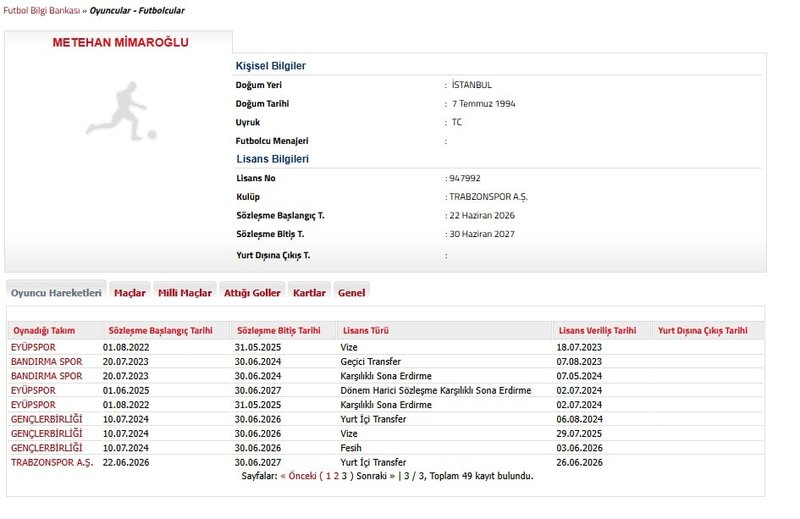Click the Yurt Dışına Çıkış Tarihi header
Image resolution: width=800 pixels, height=519 pixels.
(x=703, y=330)
